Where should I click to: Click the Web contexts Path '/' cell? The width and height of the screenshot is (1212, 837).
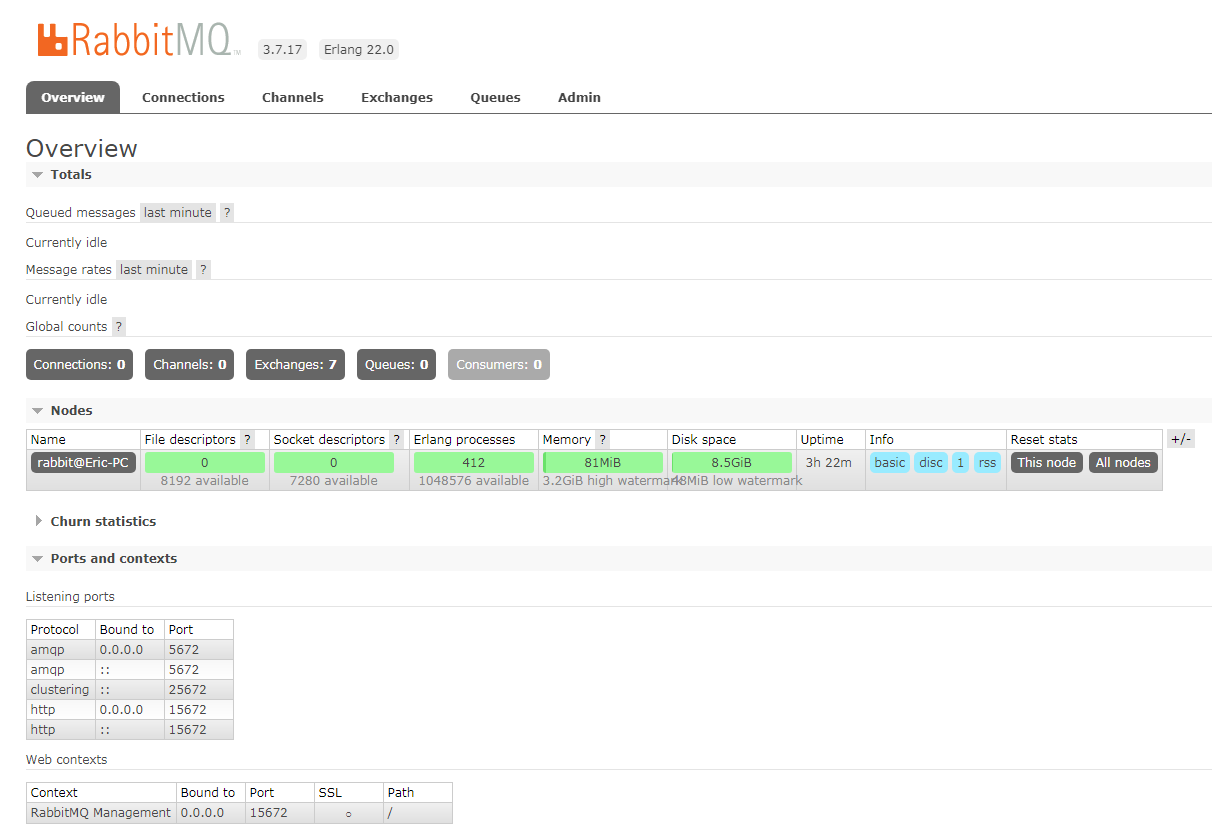418,812
